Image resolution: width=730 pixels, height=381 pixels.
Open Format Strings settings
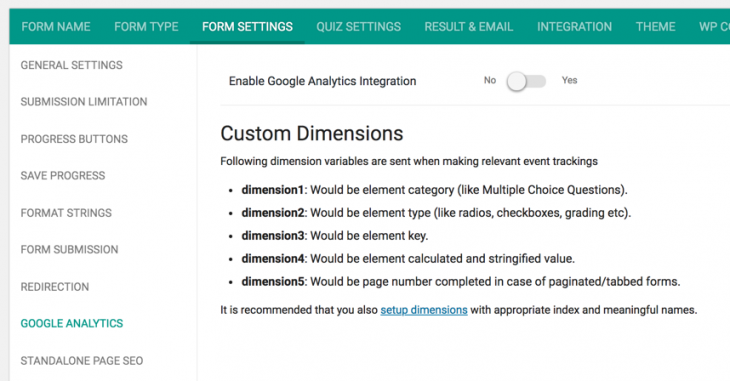[66, 213]
